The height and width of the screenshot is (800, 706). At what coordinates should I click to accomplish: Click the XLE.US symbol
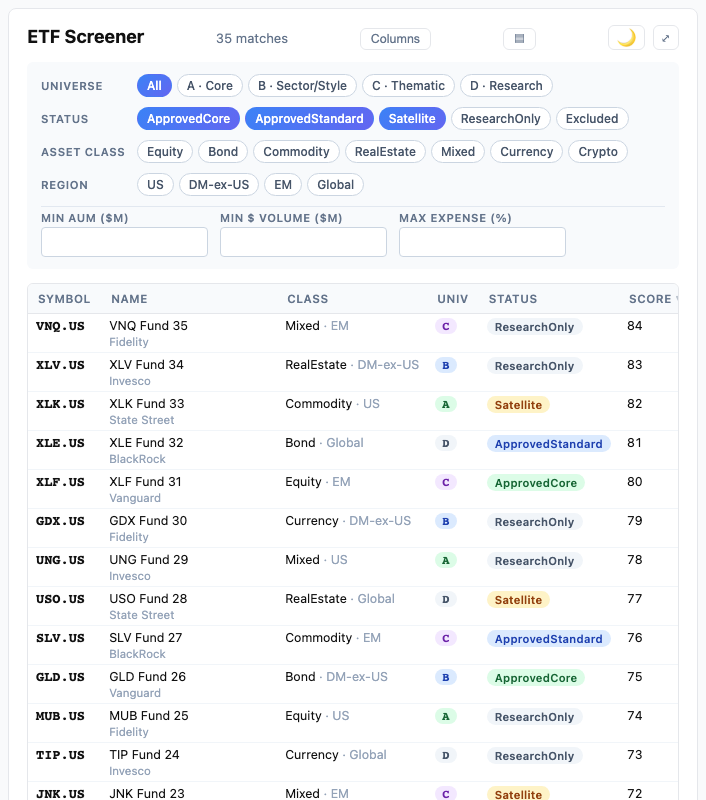pos(60,443)
